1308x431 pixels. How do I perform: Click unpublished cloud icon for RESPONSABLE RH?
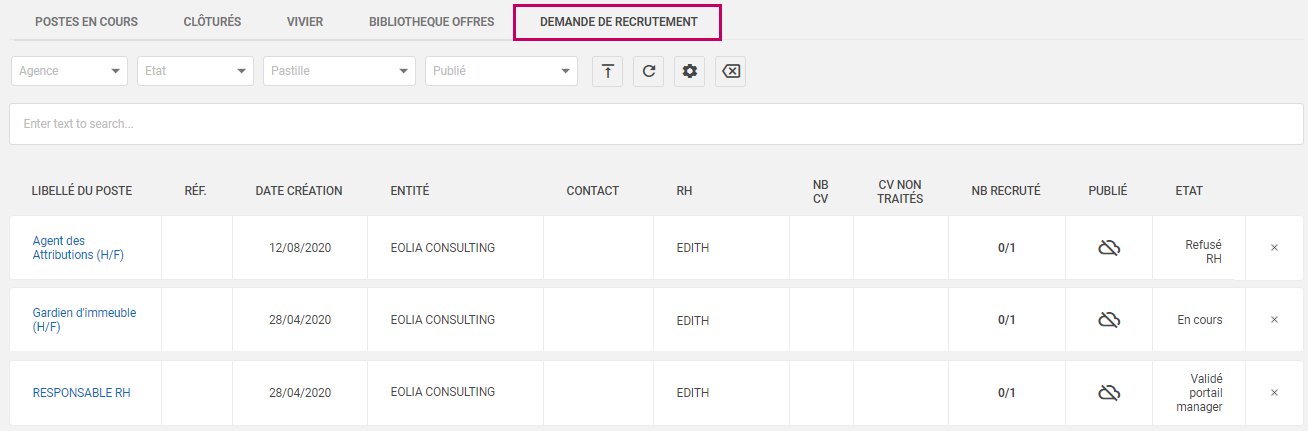[x=1108, y=393]
